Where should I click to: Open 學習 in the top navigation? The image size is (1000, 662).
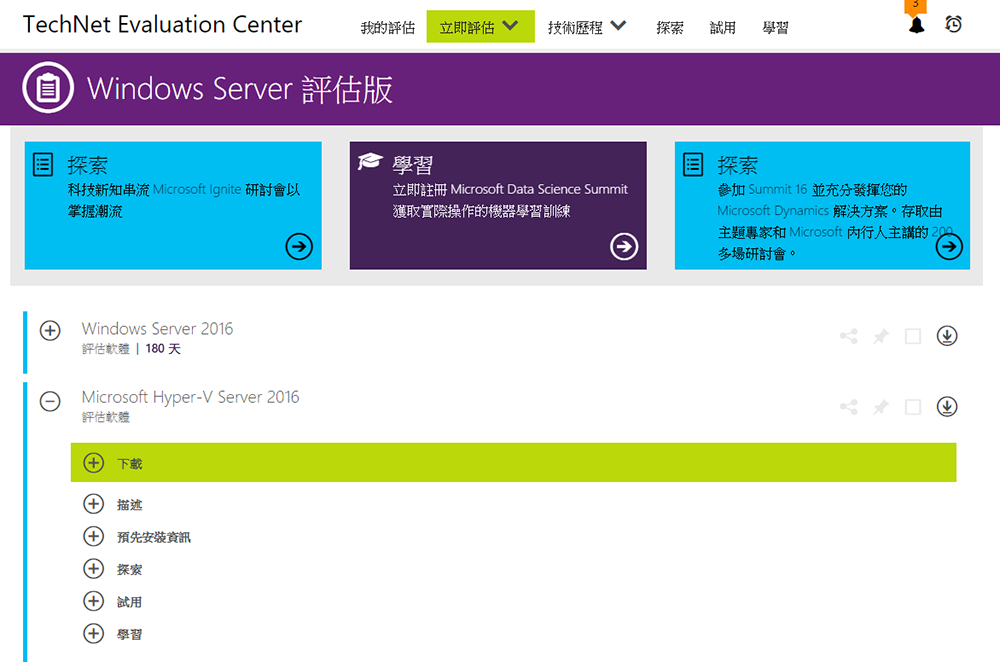point(776,28)
